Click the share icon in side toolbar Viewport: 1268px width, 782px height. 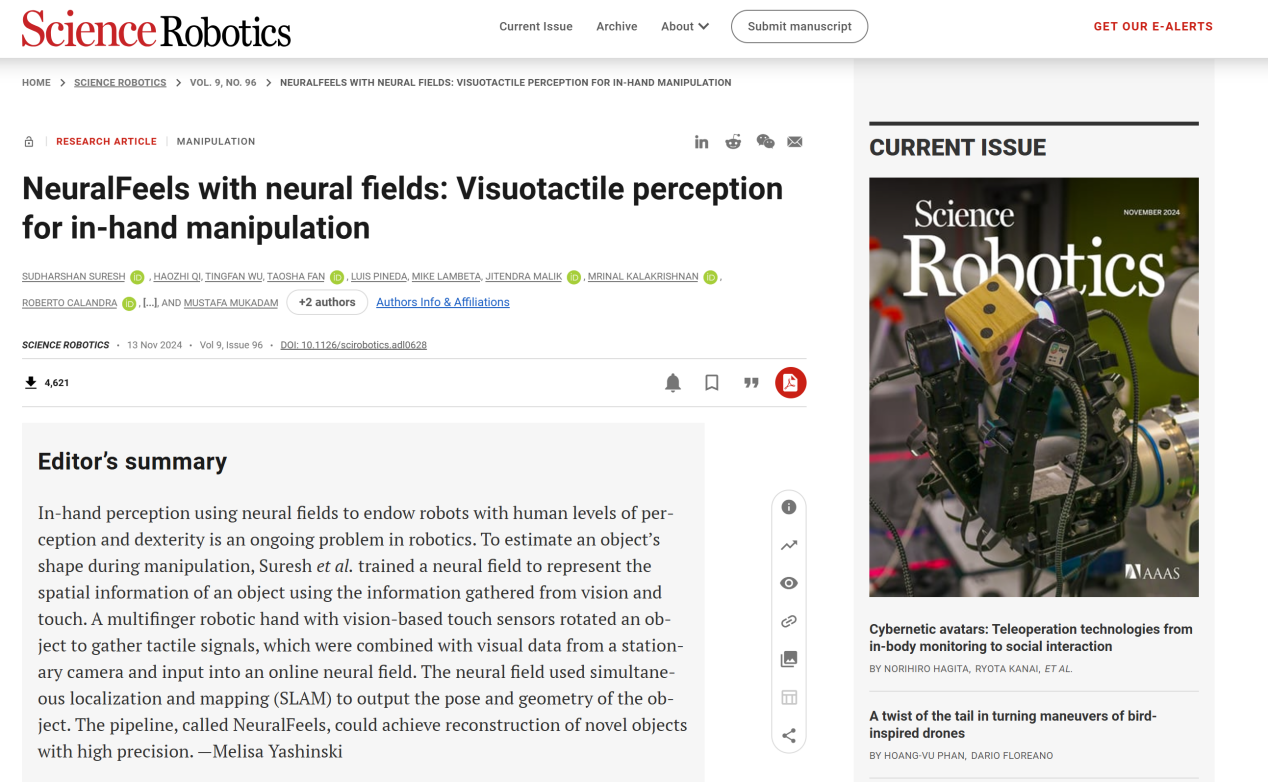tap(789, 736)
